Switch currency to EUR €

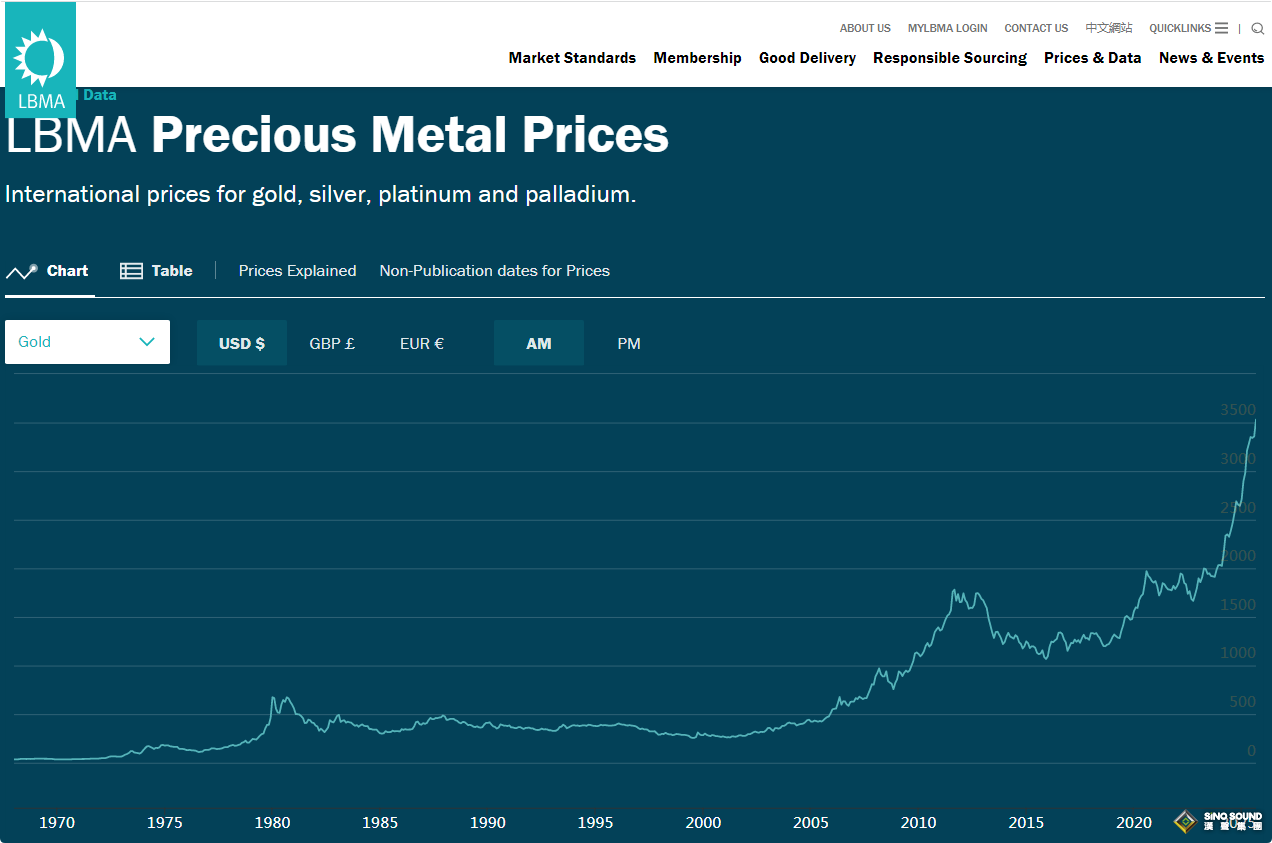(421, 343)
